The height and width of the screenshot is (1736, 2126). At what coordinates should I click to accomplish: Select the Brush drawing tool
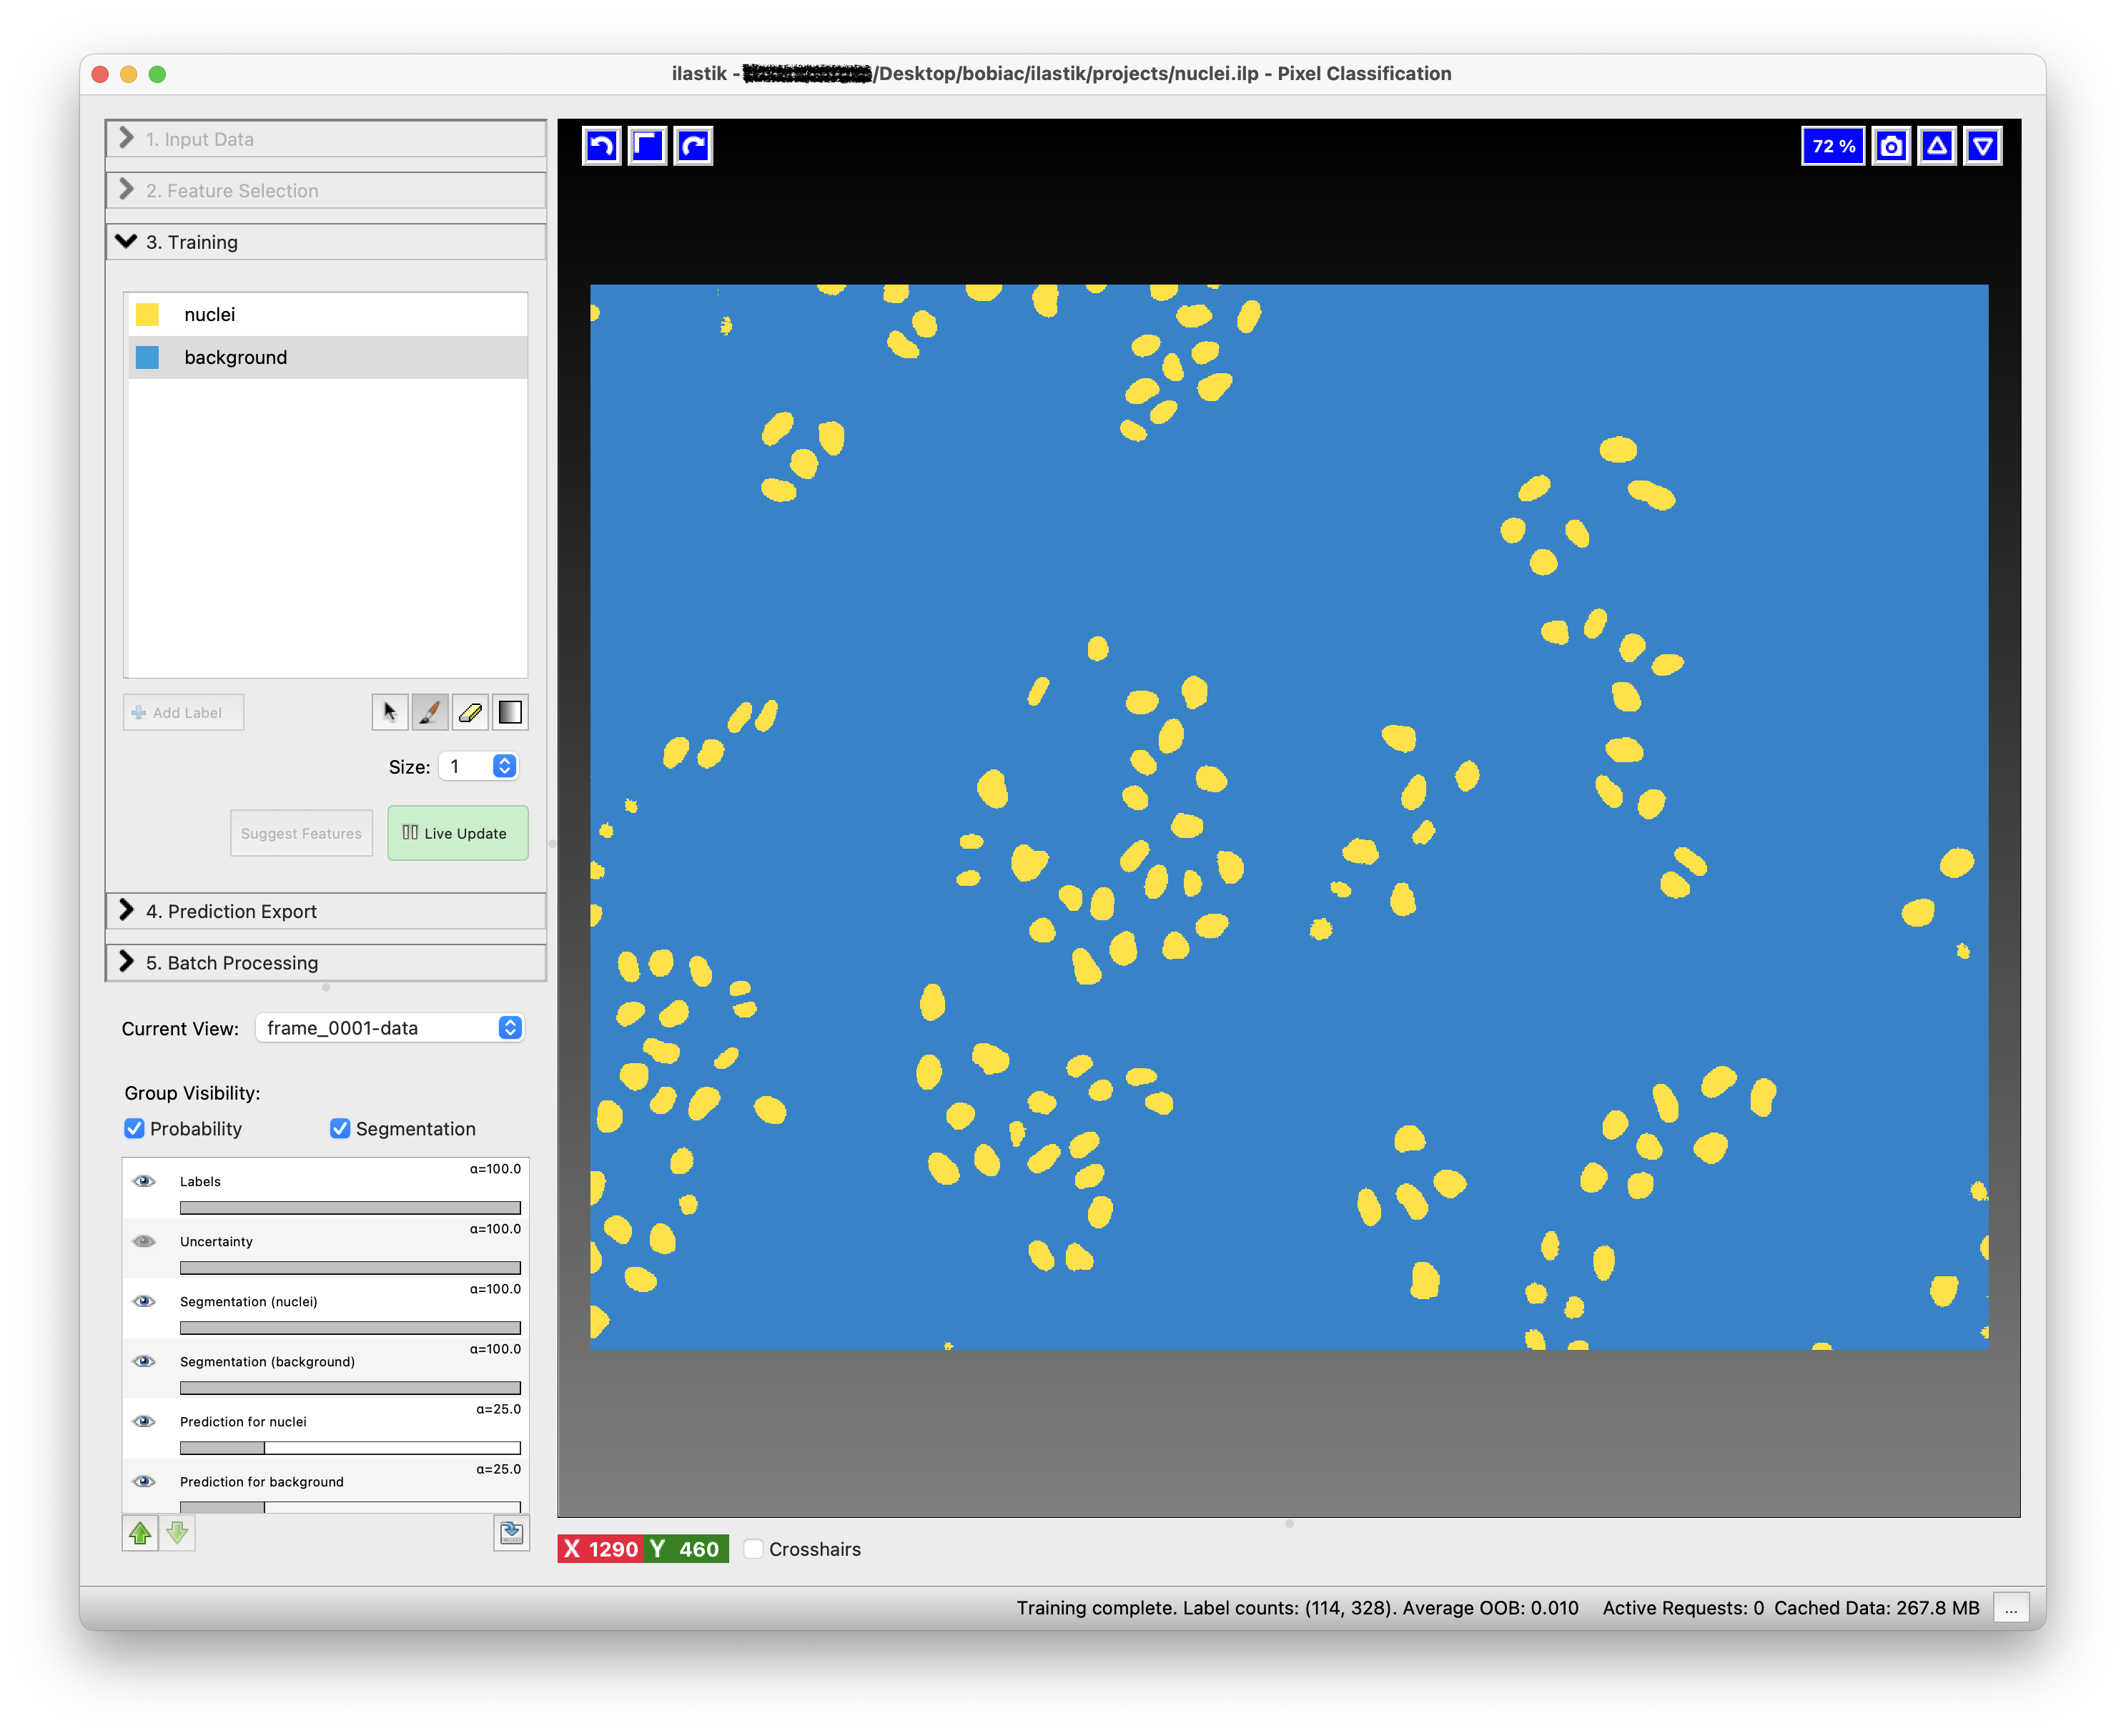[430, 712]
